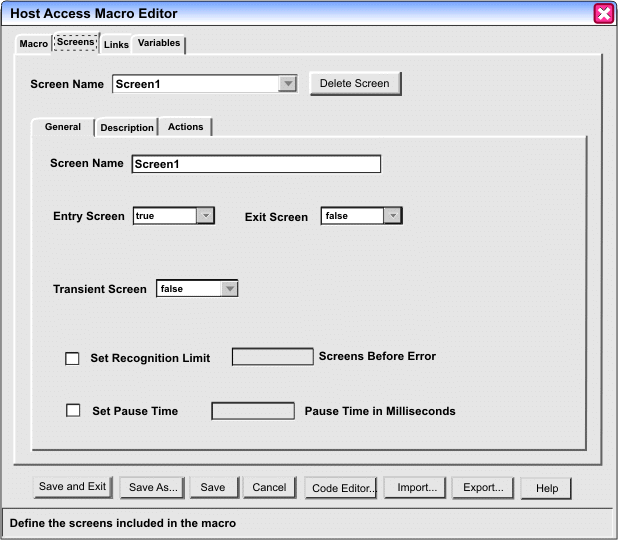Select the Screens tab
Screen dimensions: 618x540
coord(76,42)
